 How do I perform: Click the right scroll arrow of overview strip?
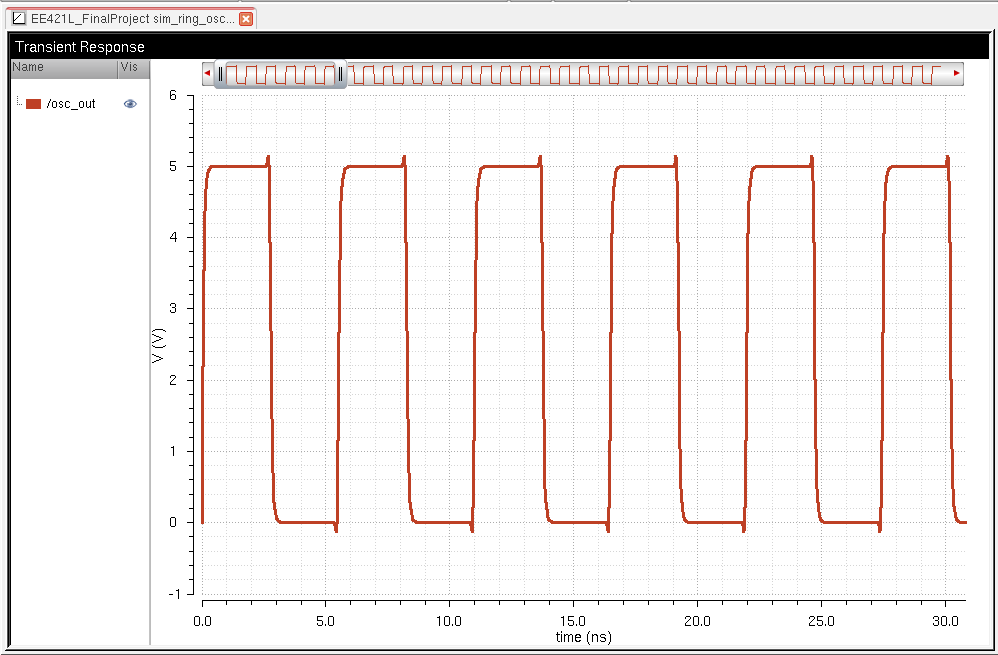click(957, 73)
